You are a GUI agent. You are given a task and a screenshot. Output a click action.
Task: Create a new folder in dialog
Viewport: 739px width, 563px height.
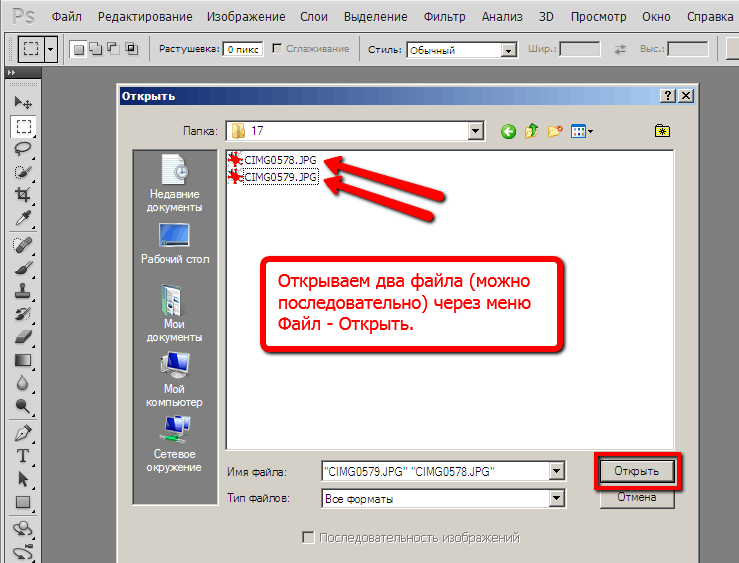[x=555, y=131]
